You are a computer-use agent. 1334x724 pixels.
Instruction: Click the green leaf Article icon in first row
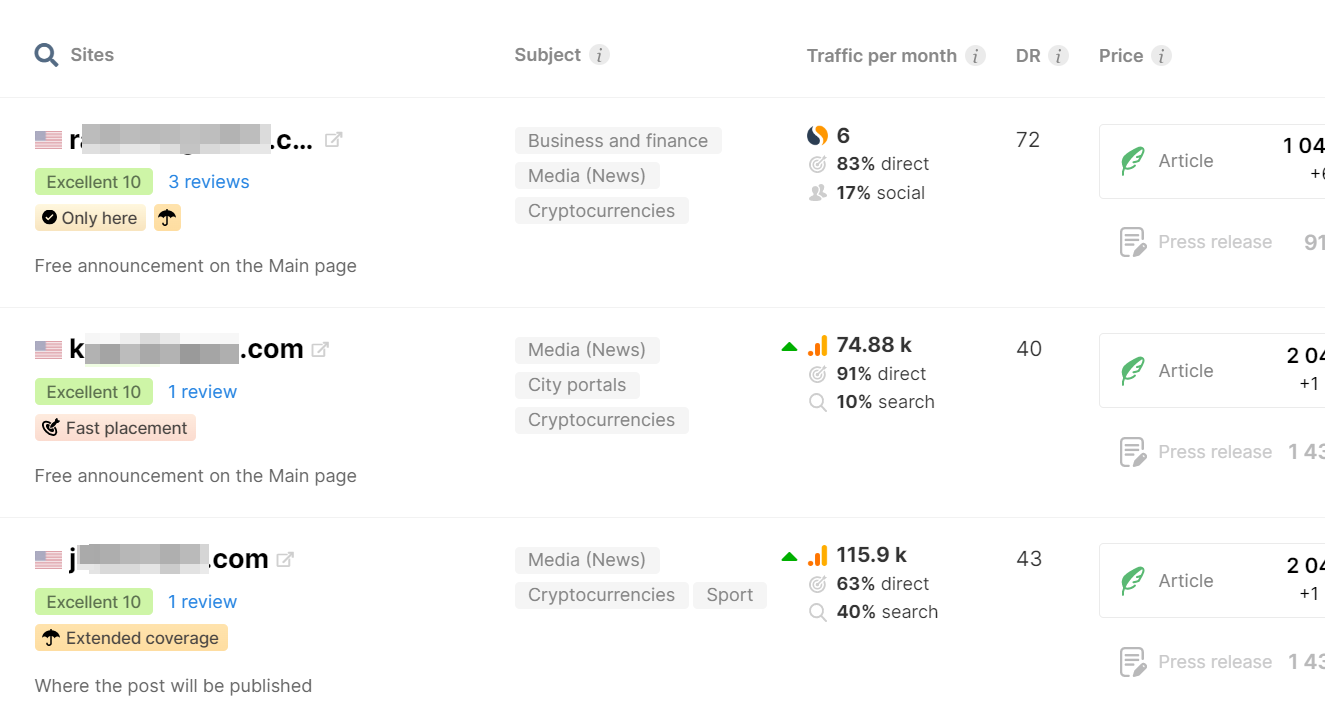coord(1132,160)
